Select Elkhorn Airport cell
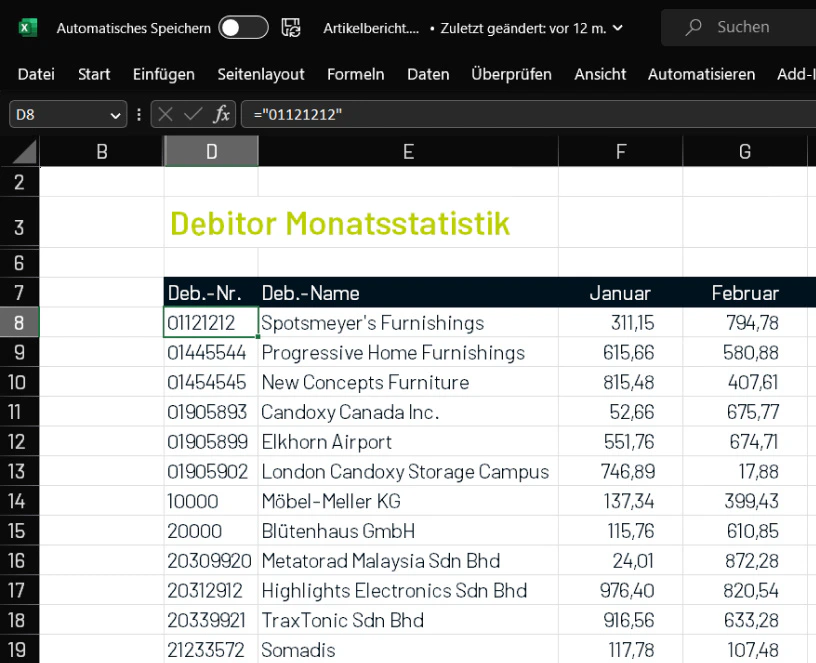This screenshot has height=663, width=816. (x=409, y=441)
